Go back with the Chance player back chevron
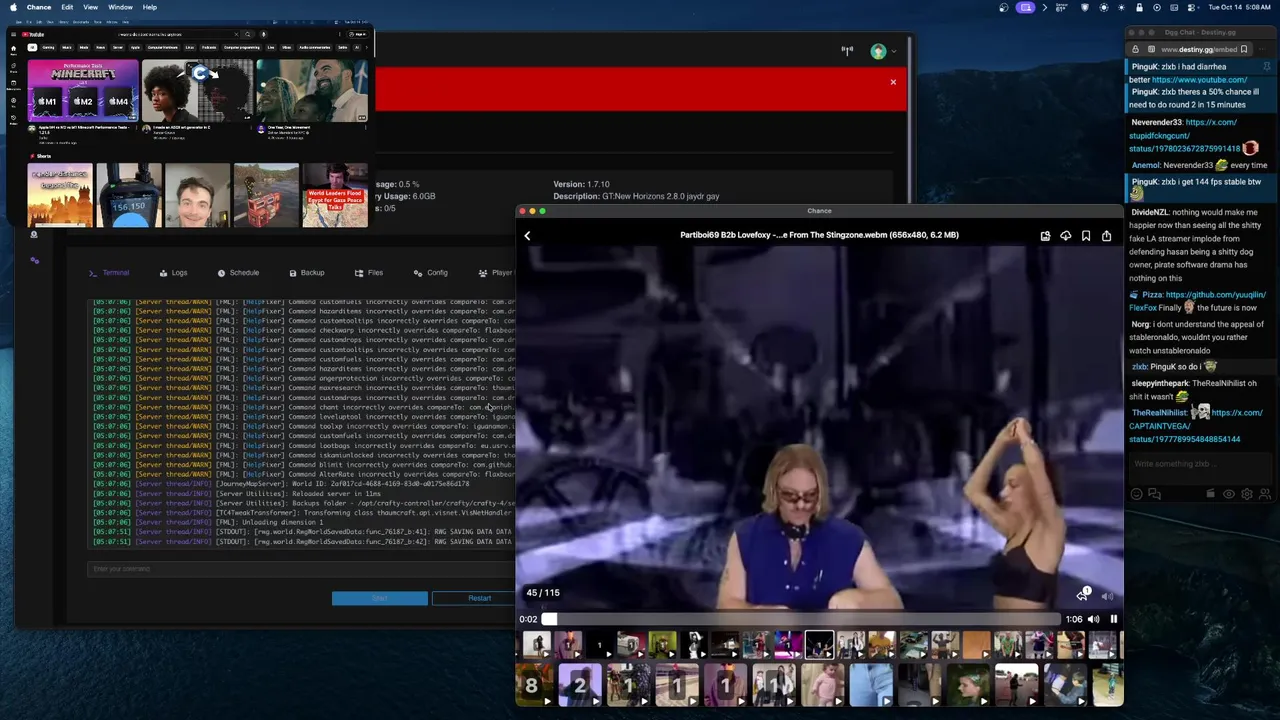 point(527,236)
